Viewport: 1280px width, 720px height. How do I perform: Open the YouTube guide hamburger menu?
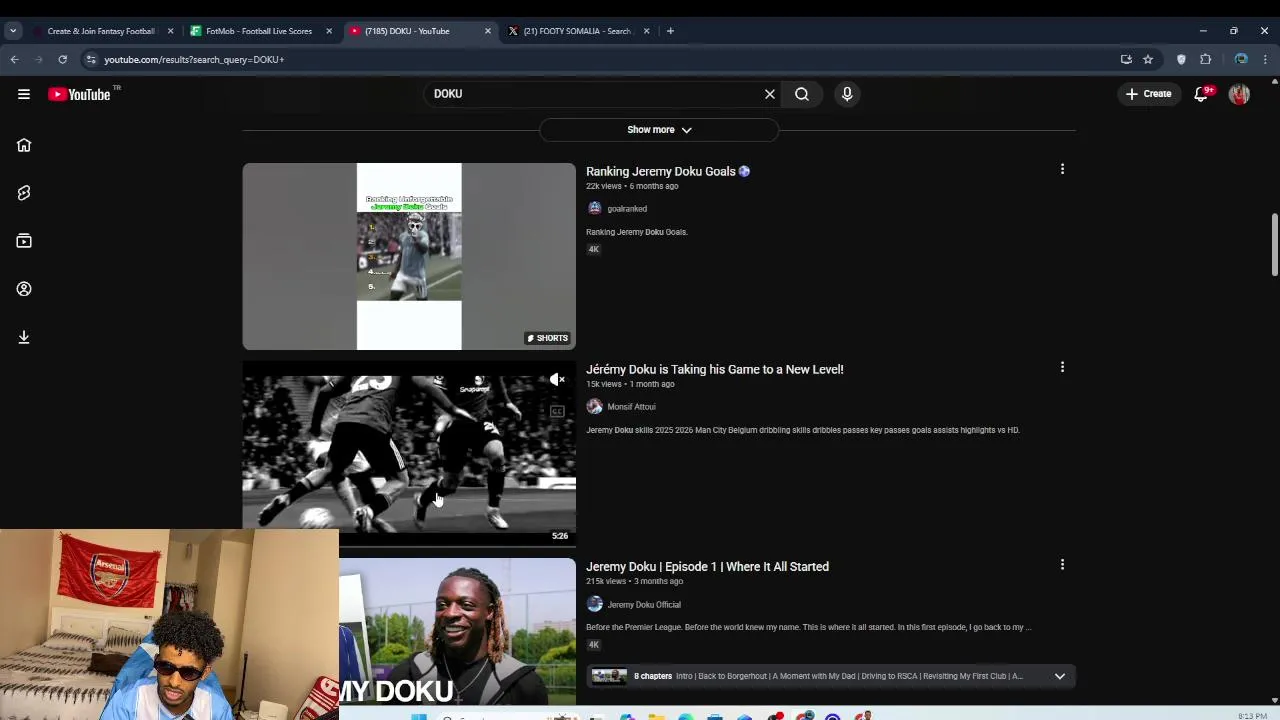tap(24, 94)
